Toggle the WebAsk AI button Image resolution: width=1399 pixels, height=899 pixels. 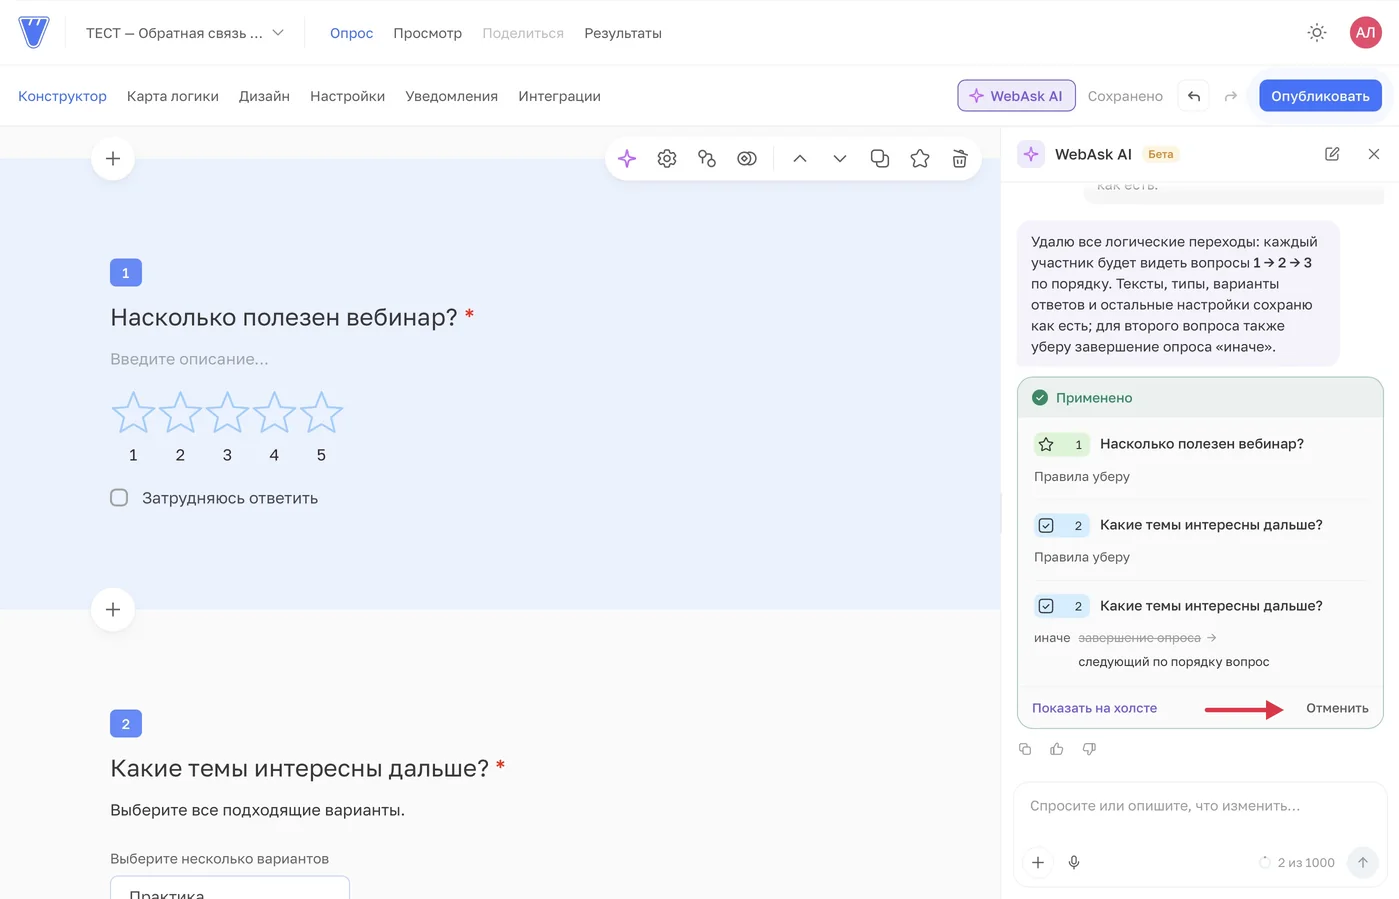(x=1016, y=96)
